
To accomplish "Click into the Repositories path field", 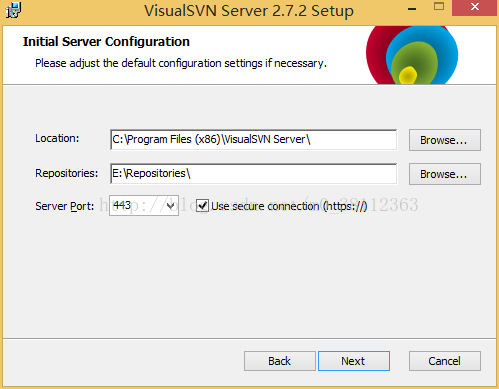I will pyautogui.click(x=253, y=174).
